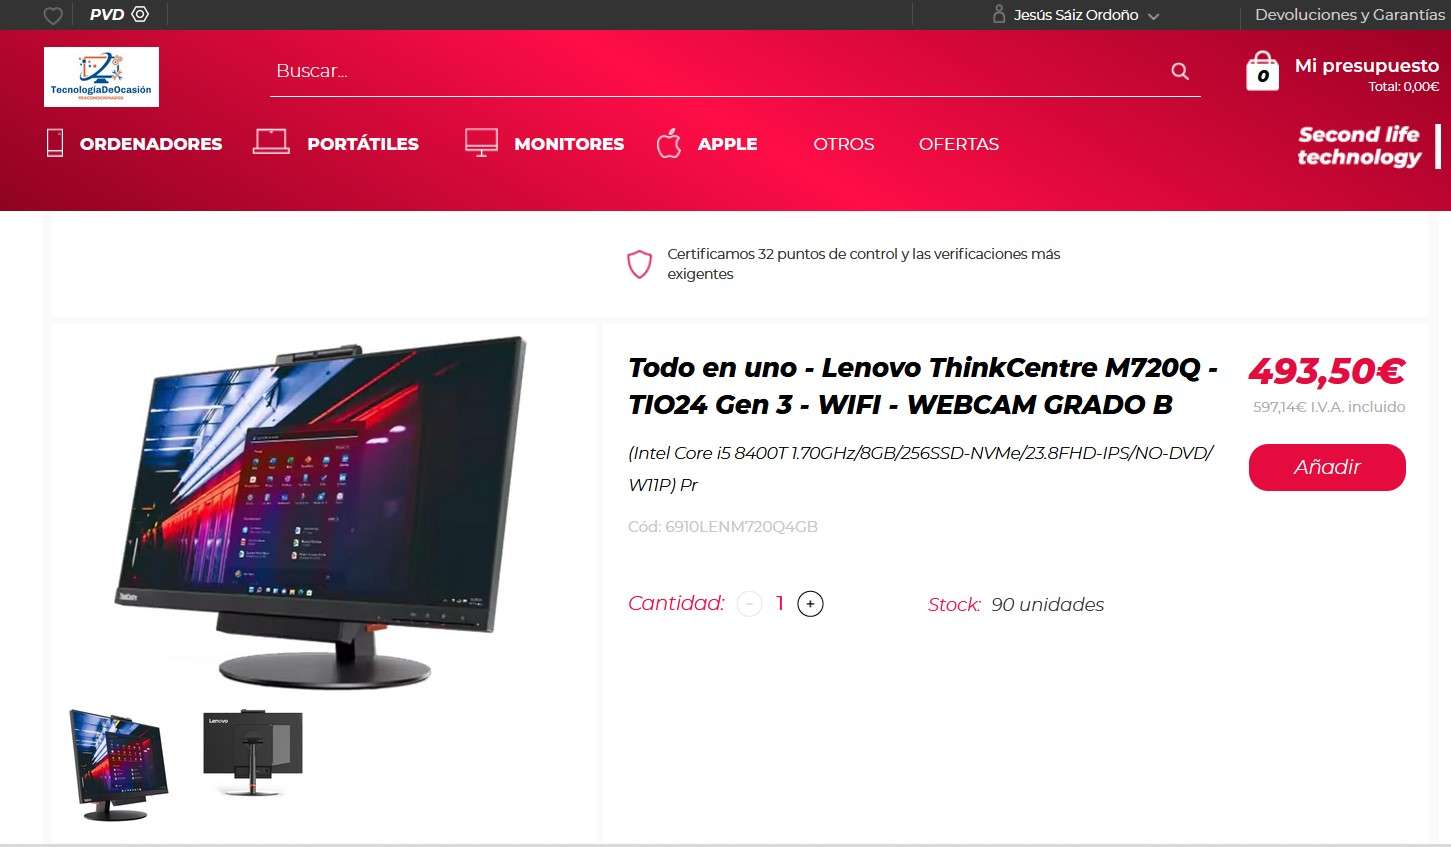Click the Añadir button
This screenshot has width=1451, height=847.
(1327, 467)
